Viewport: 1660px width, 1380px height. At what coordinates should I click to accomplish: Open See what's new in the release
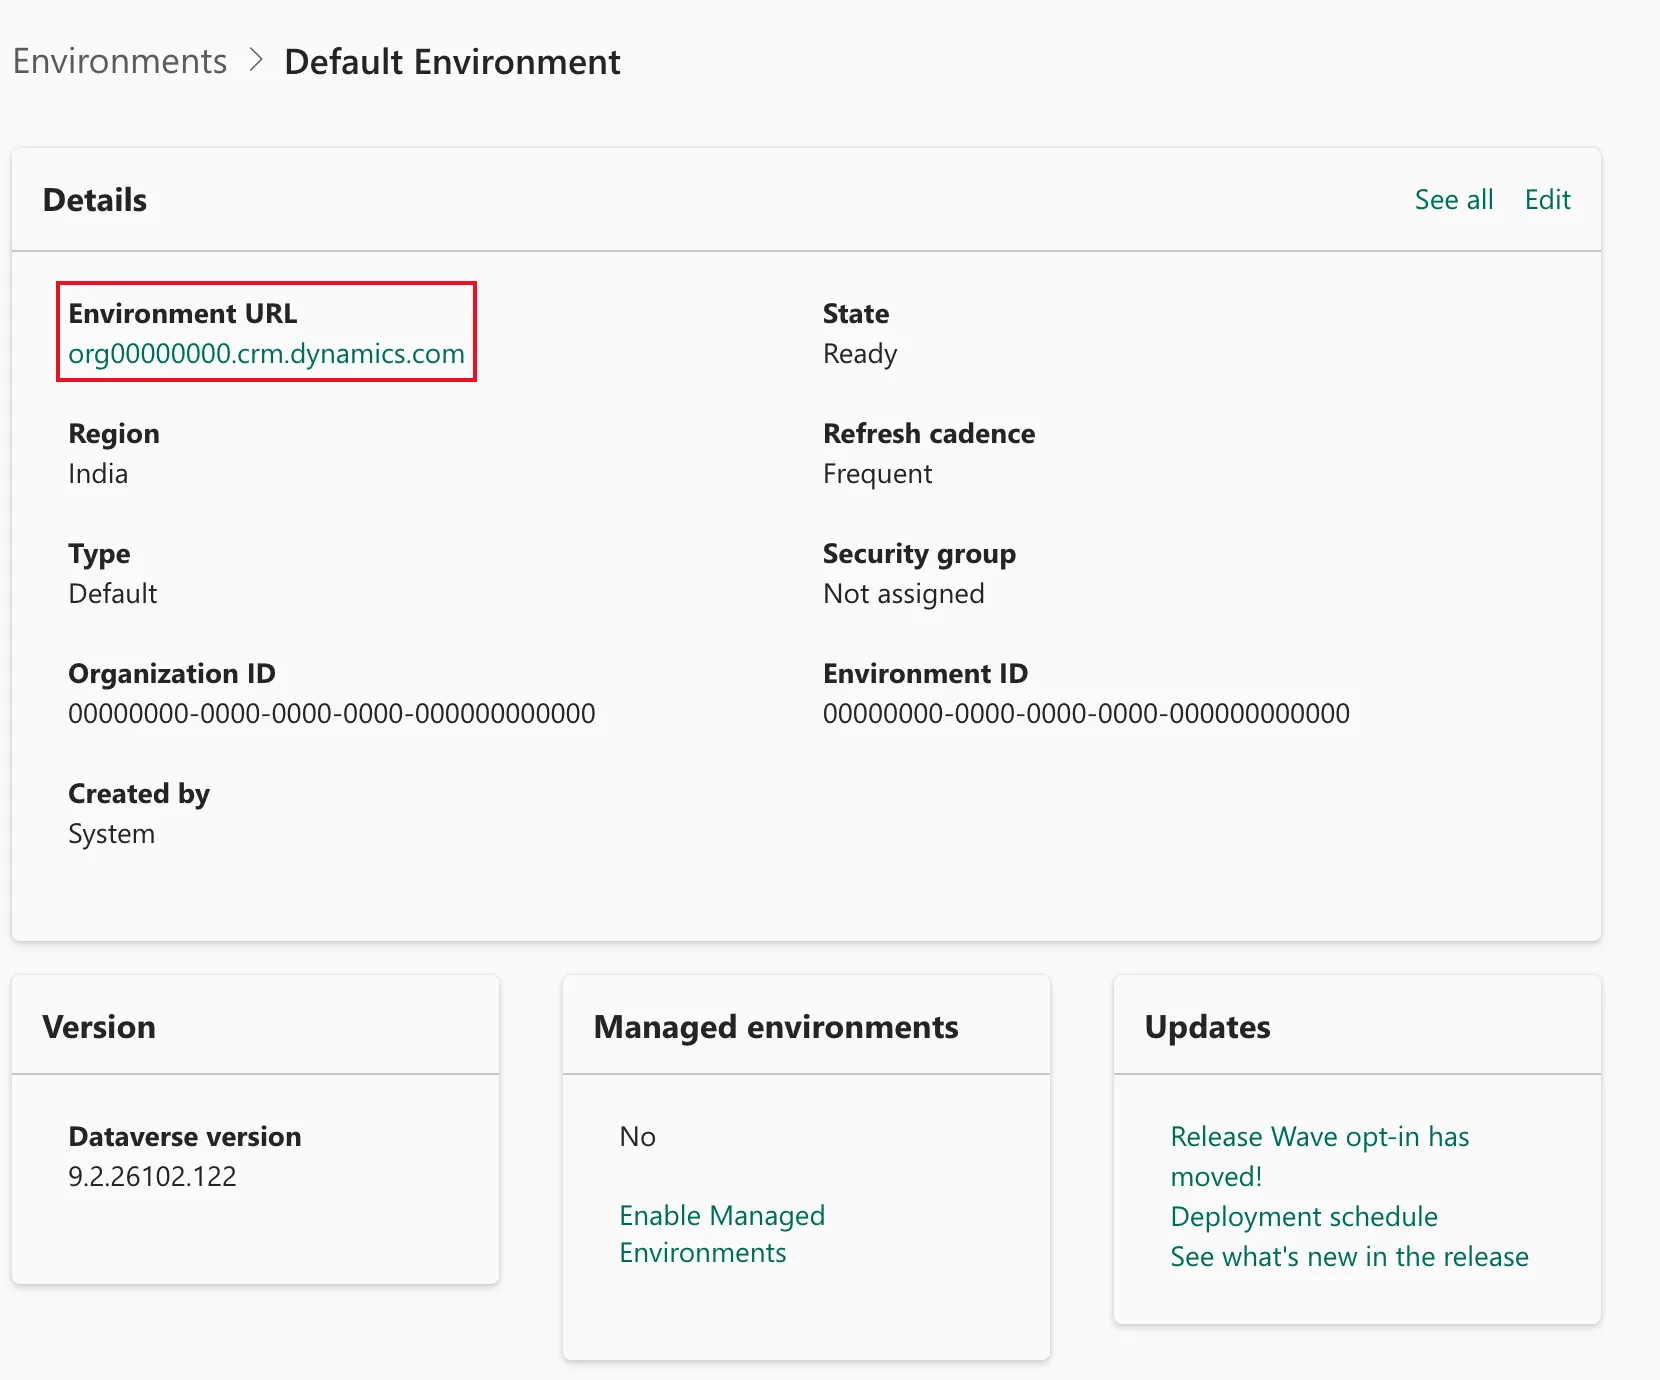click(1350, 1257)
